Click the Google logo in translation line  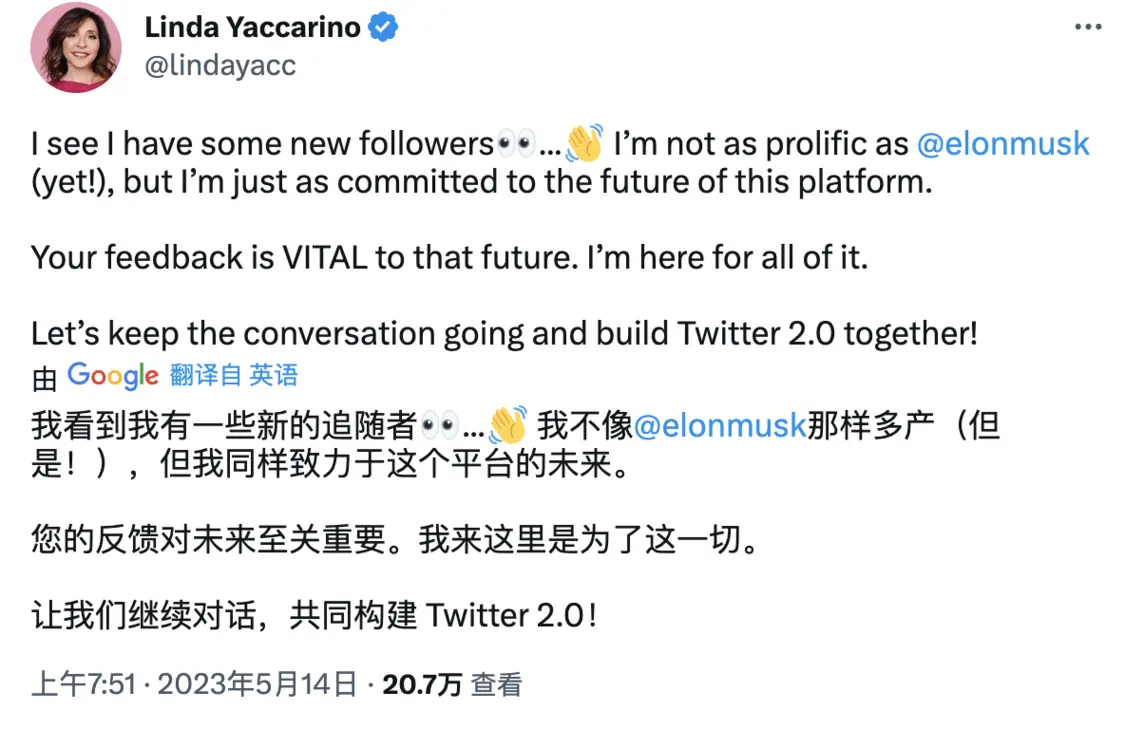112,375
